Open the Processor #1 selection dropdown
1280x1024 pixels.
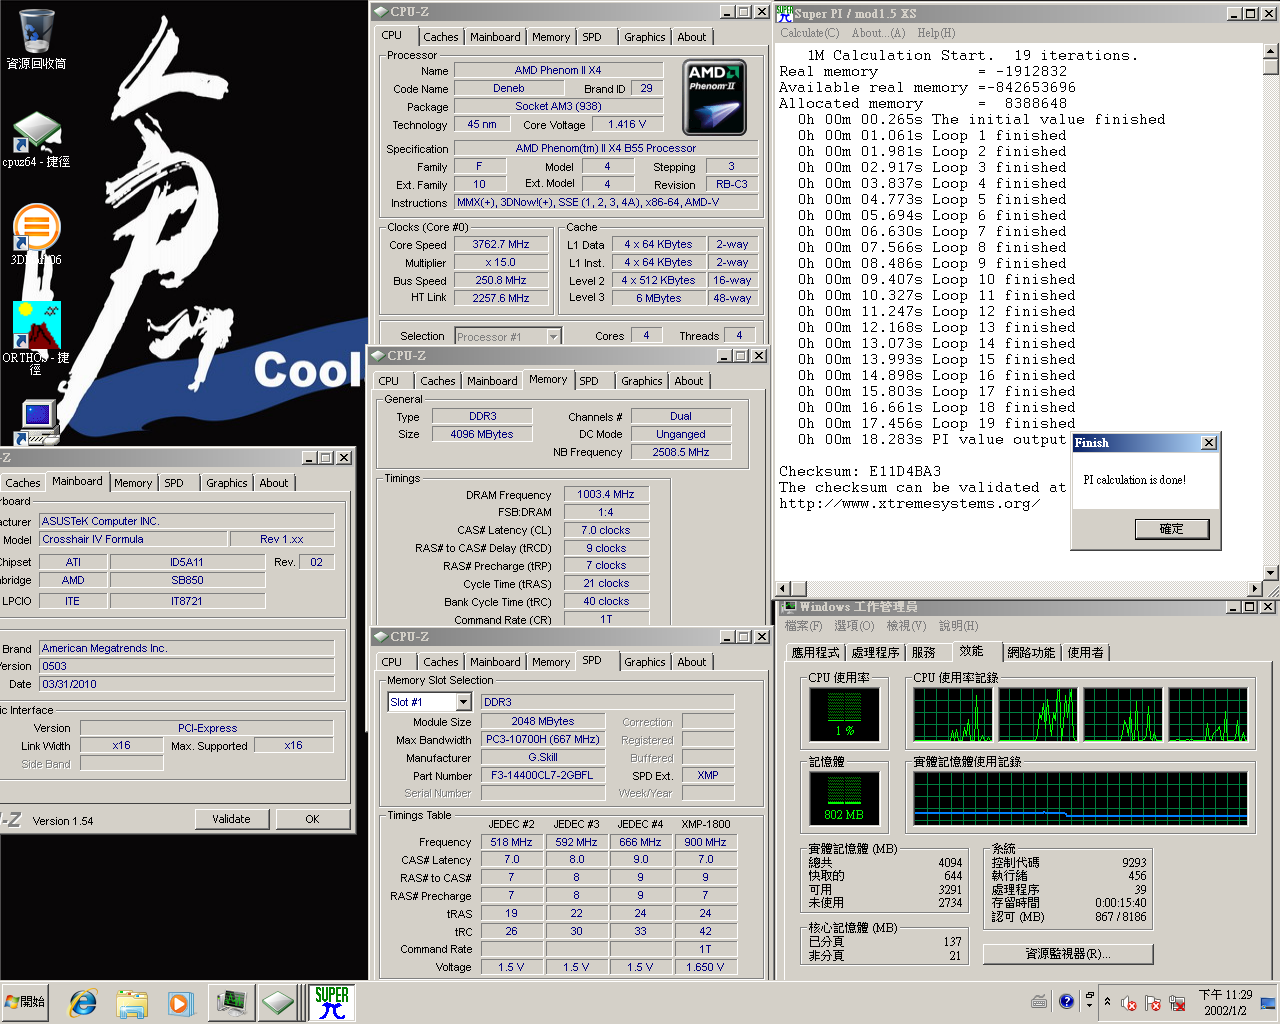click(x=553, y=336)
